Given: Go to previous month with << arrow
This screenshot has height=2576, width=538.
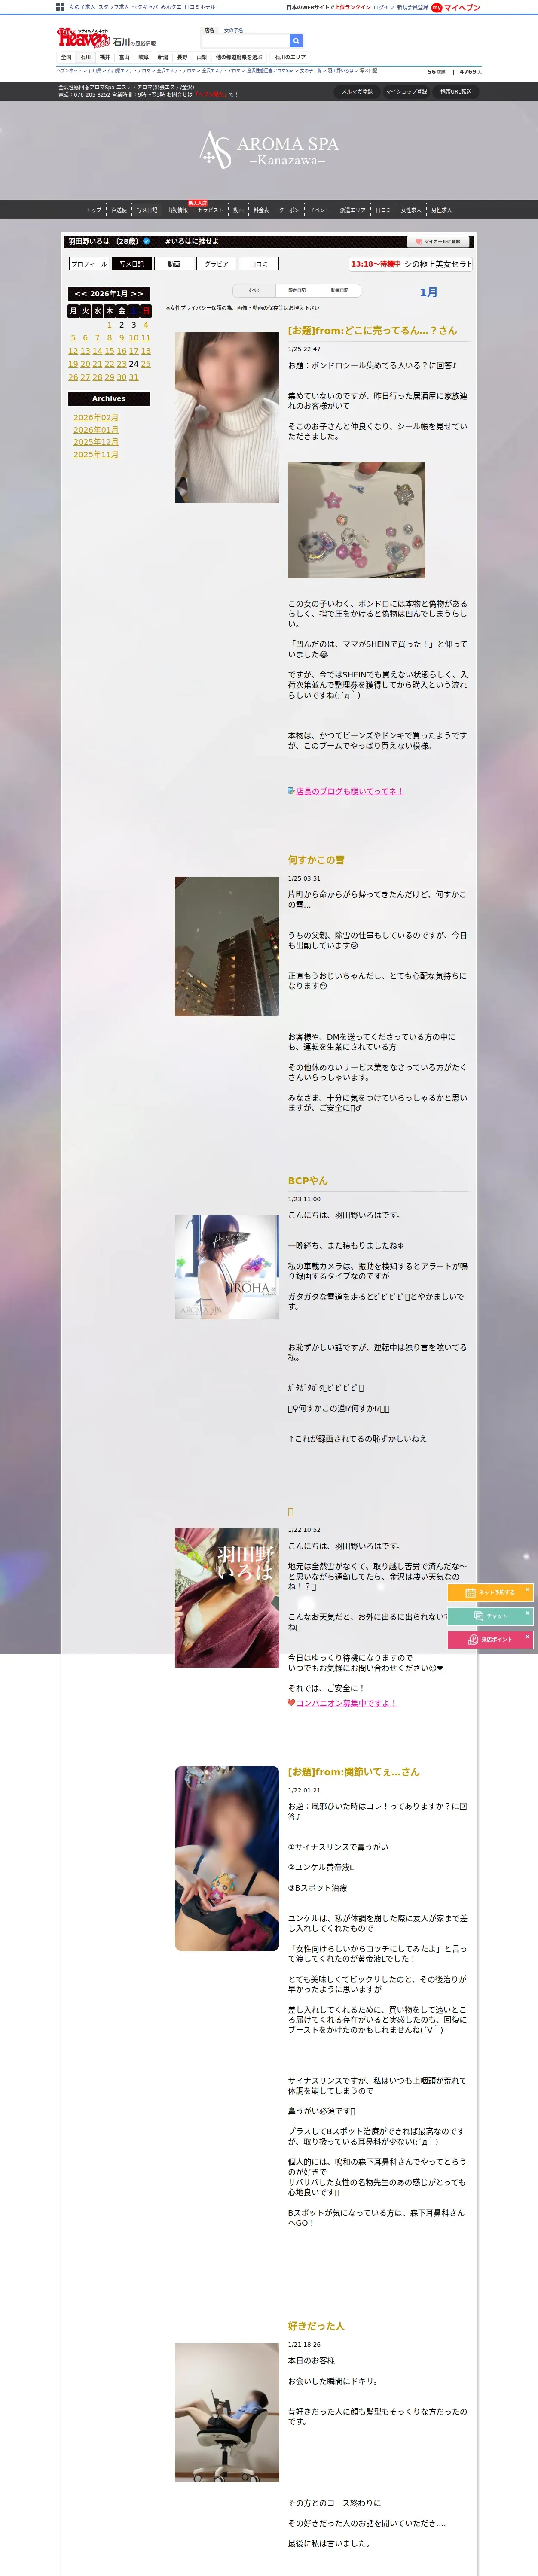Looking at the screenshot, I should [80, 294].
